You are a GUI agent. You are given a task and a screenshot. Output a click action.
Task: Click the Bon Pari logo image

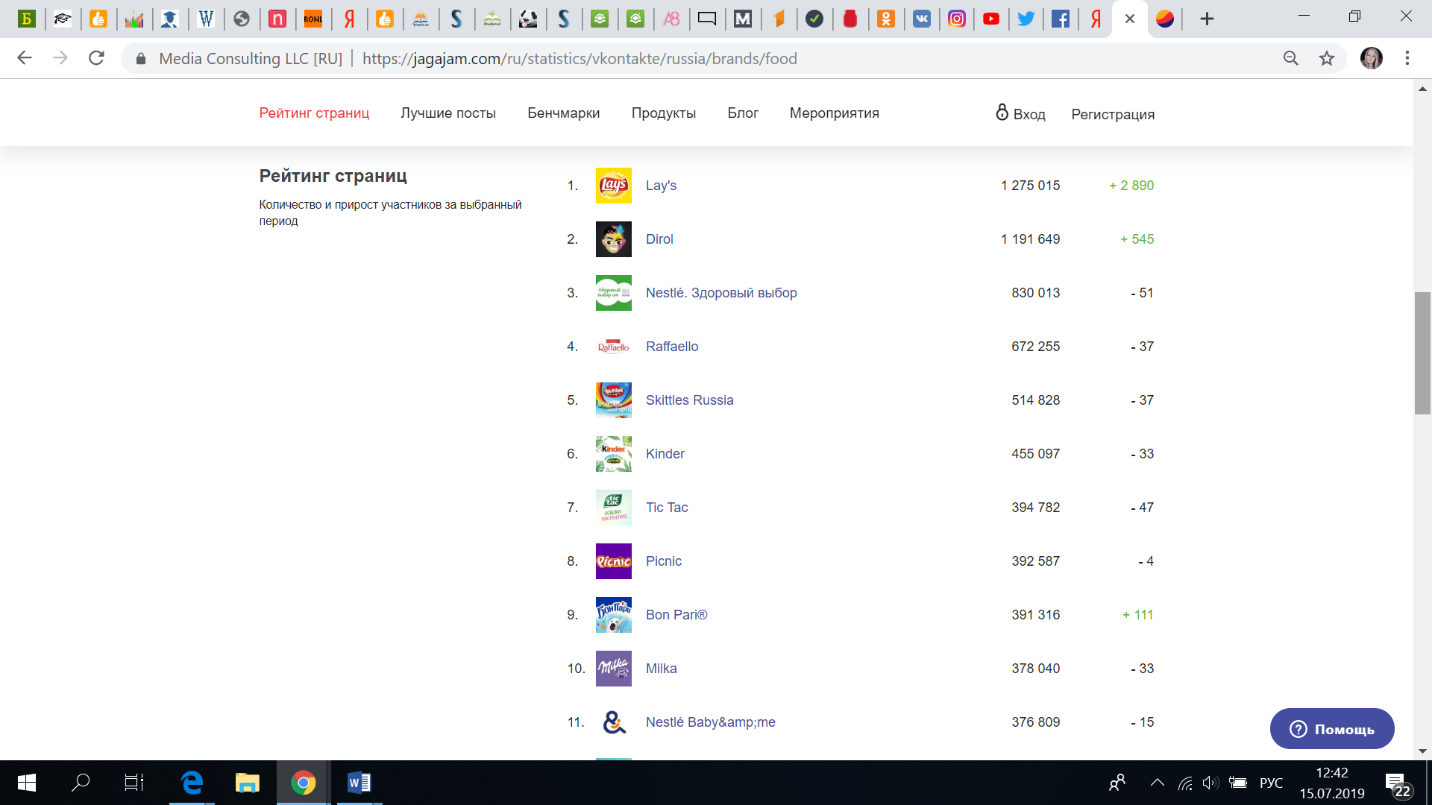(x=613, y=615)
